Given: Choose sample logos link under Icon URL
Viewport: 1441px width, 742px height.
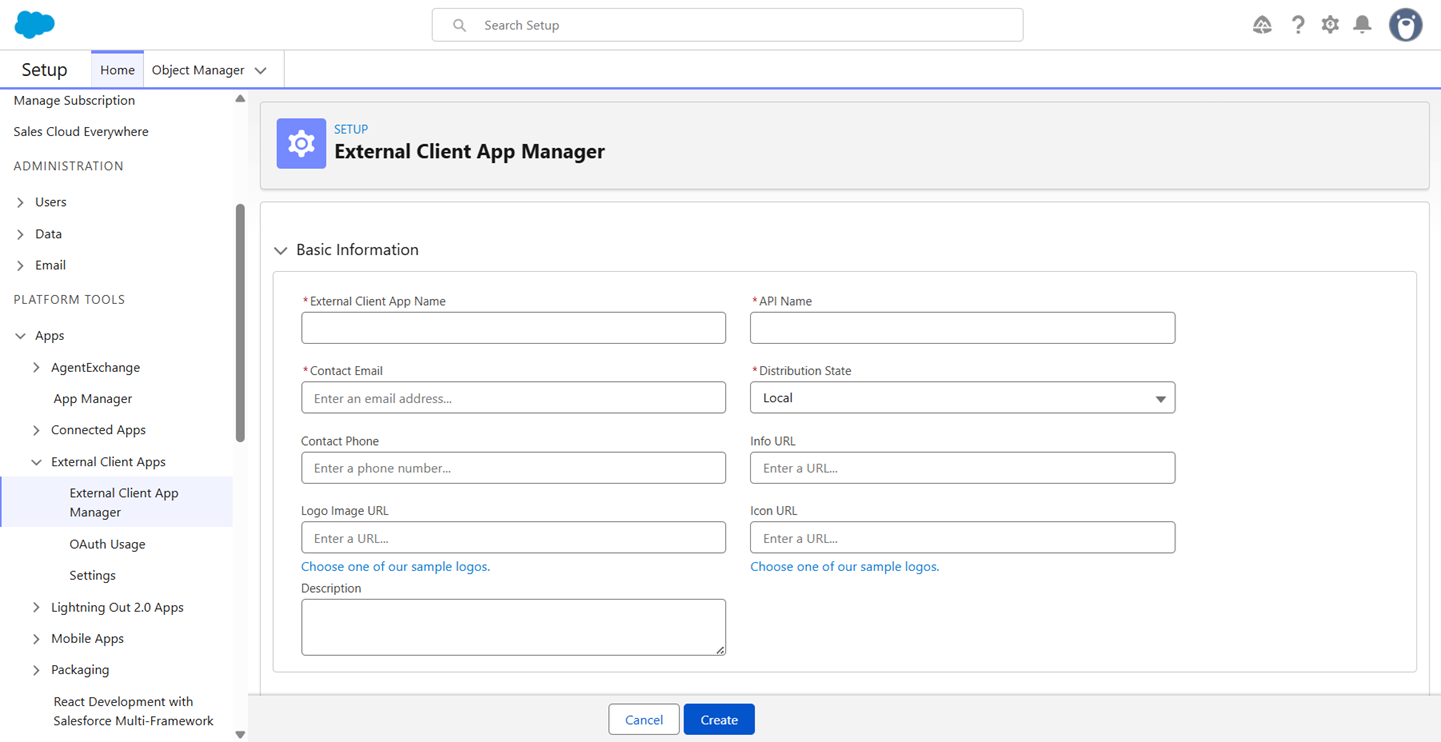Looking at the screenshot, I should click(x=844, y=566).
